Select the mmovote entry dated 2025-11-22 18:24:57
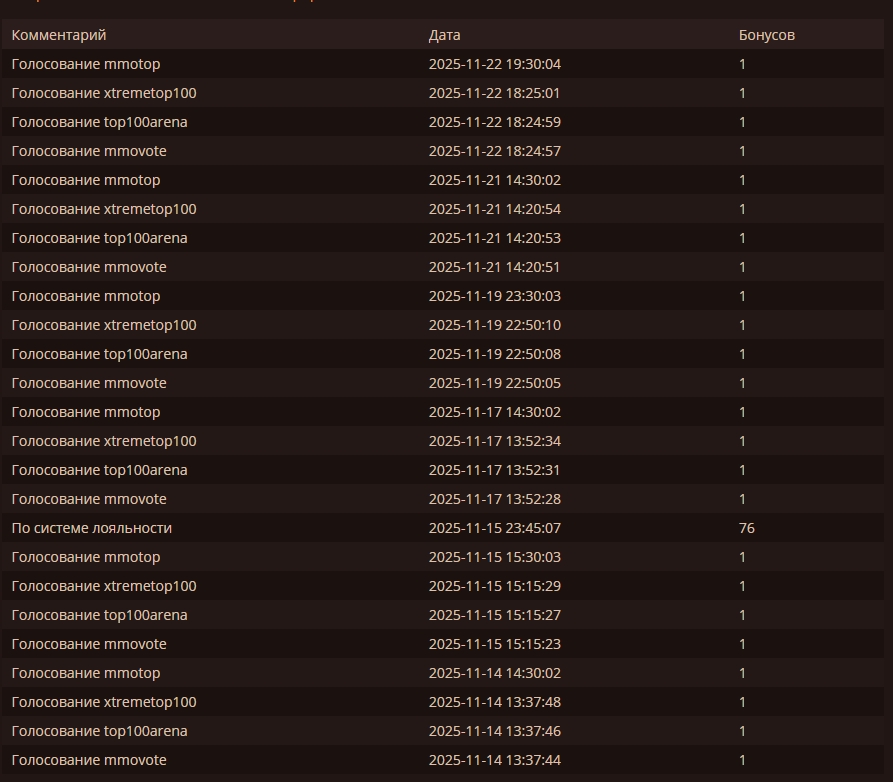Viewport: 893px width, 782px height. pyautogui.click(x=89, y=151)
